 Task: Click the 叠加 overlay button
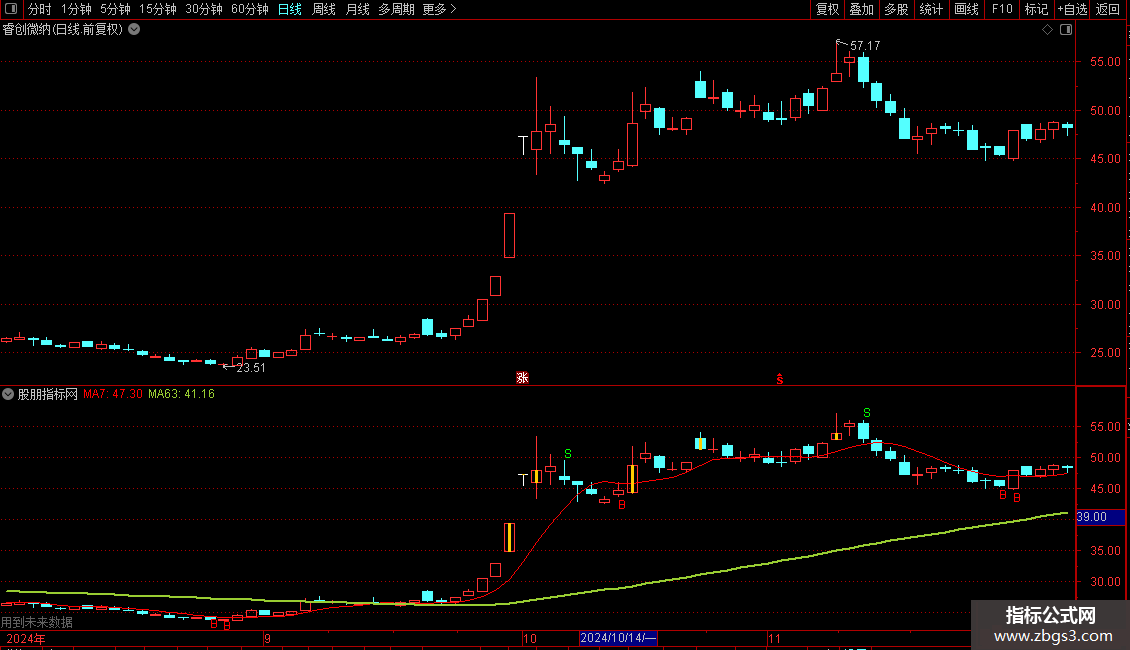click(861, 9)
